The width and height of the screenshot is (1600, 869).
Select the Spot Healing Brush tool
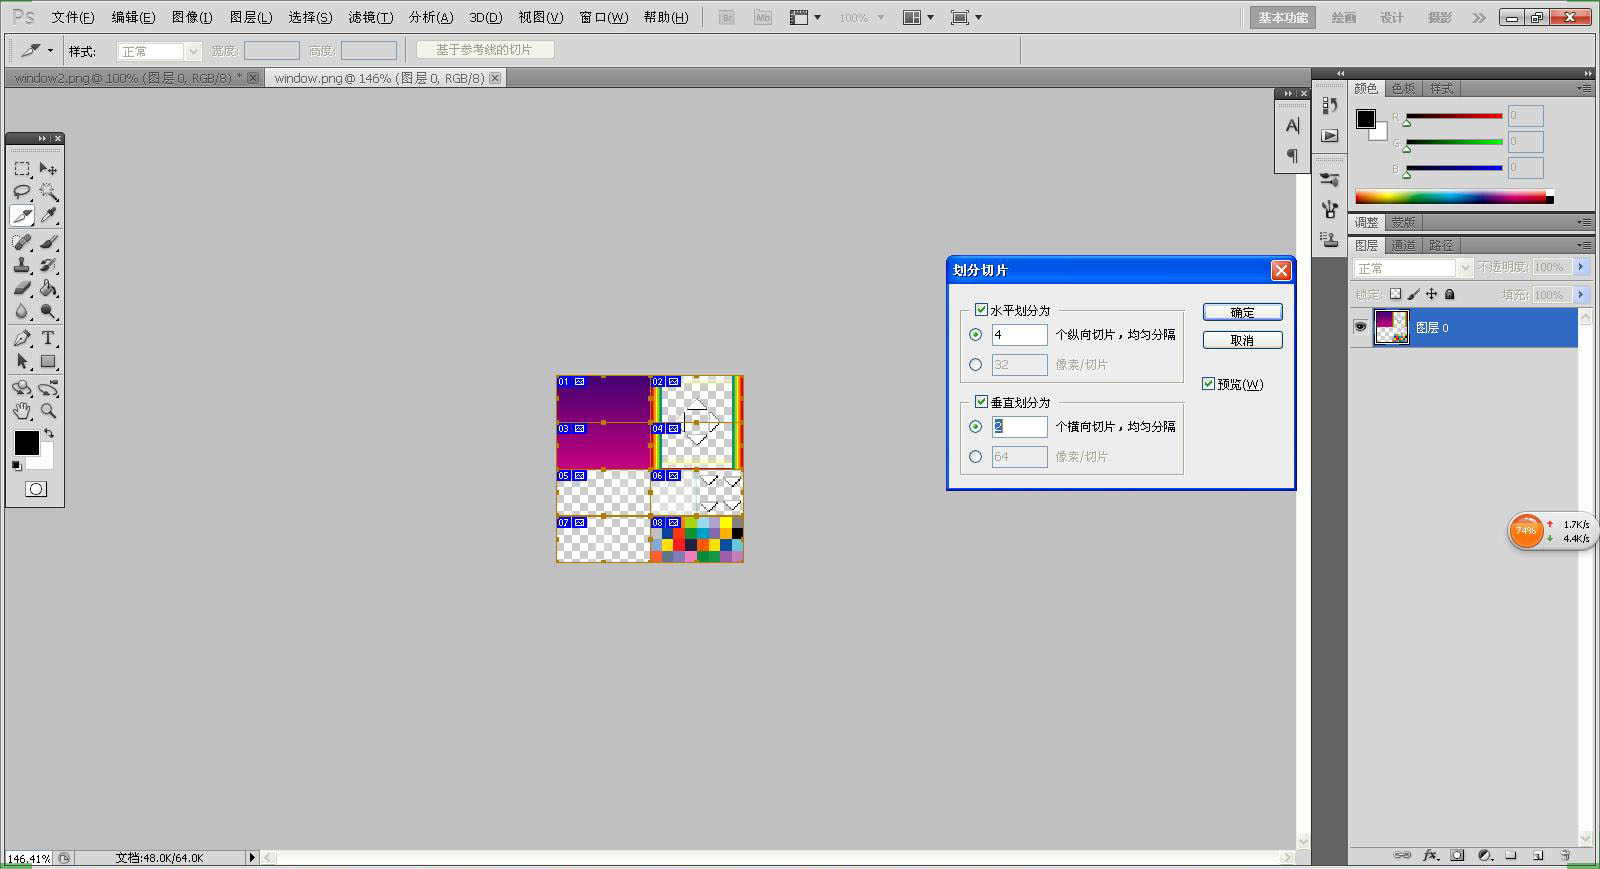(x=22, y=242)
